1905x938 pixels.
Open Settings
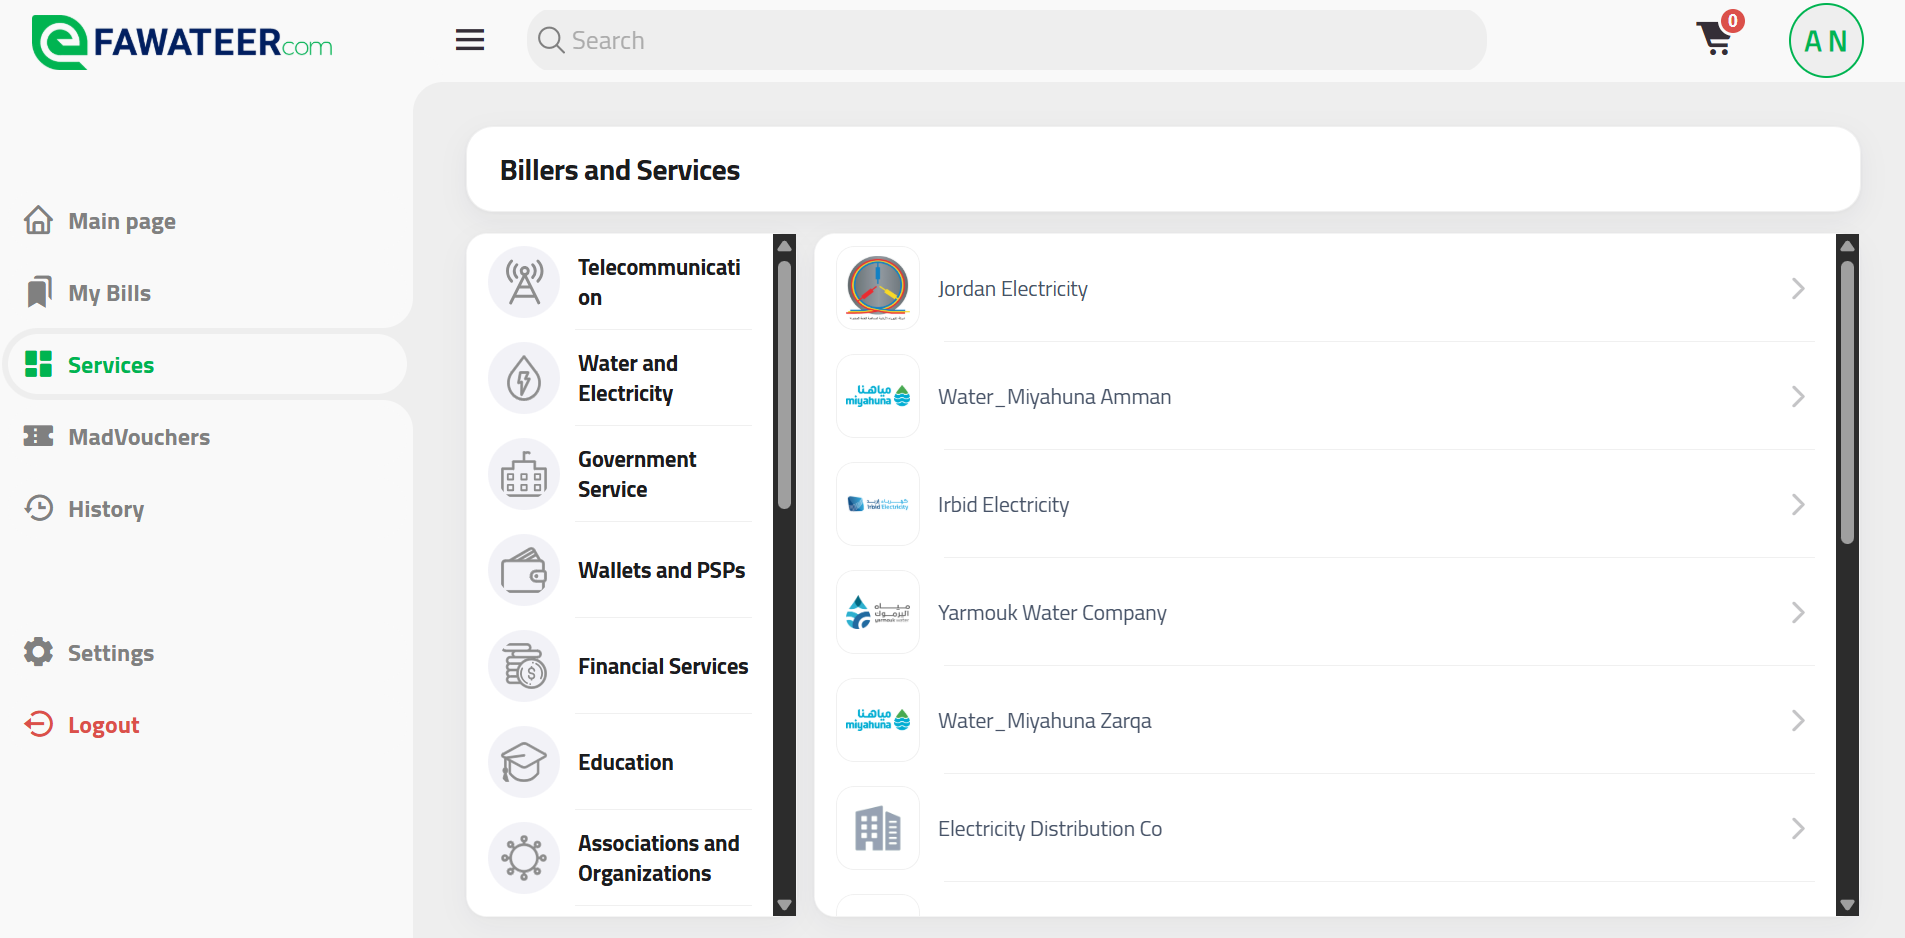pos(111,653)
